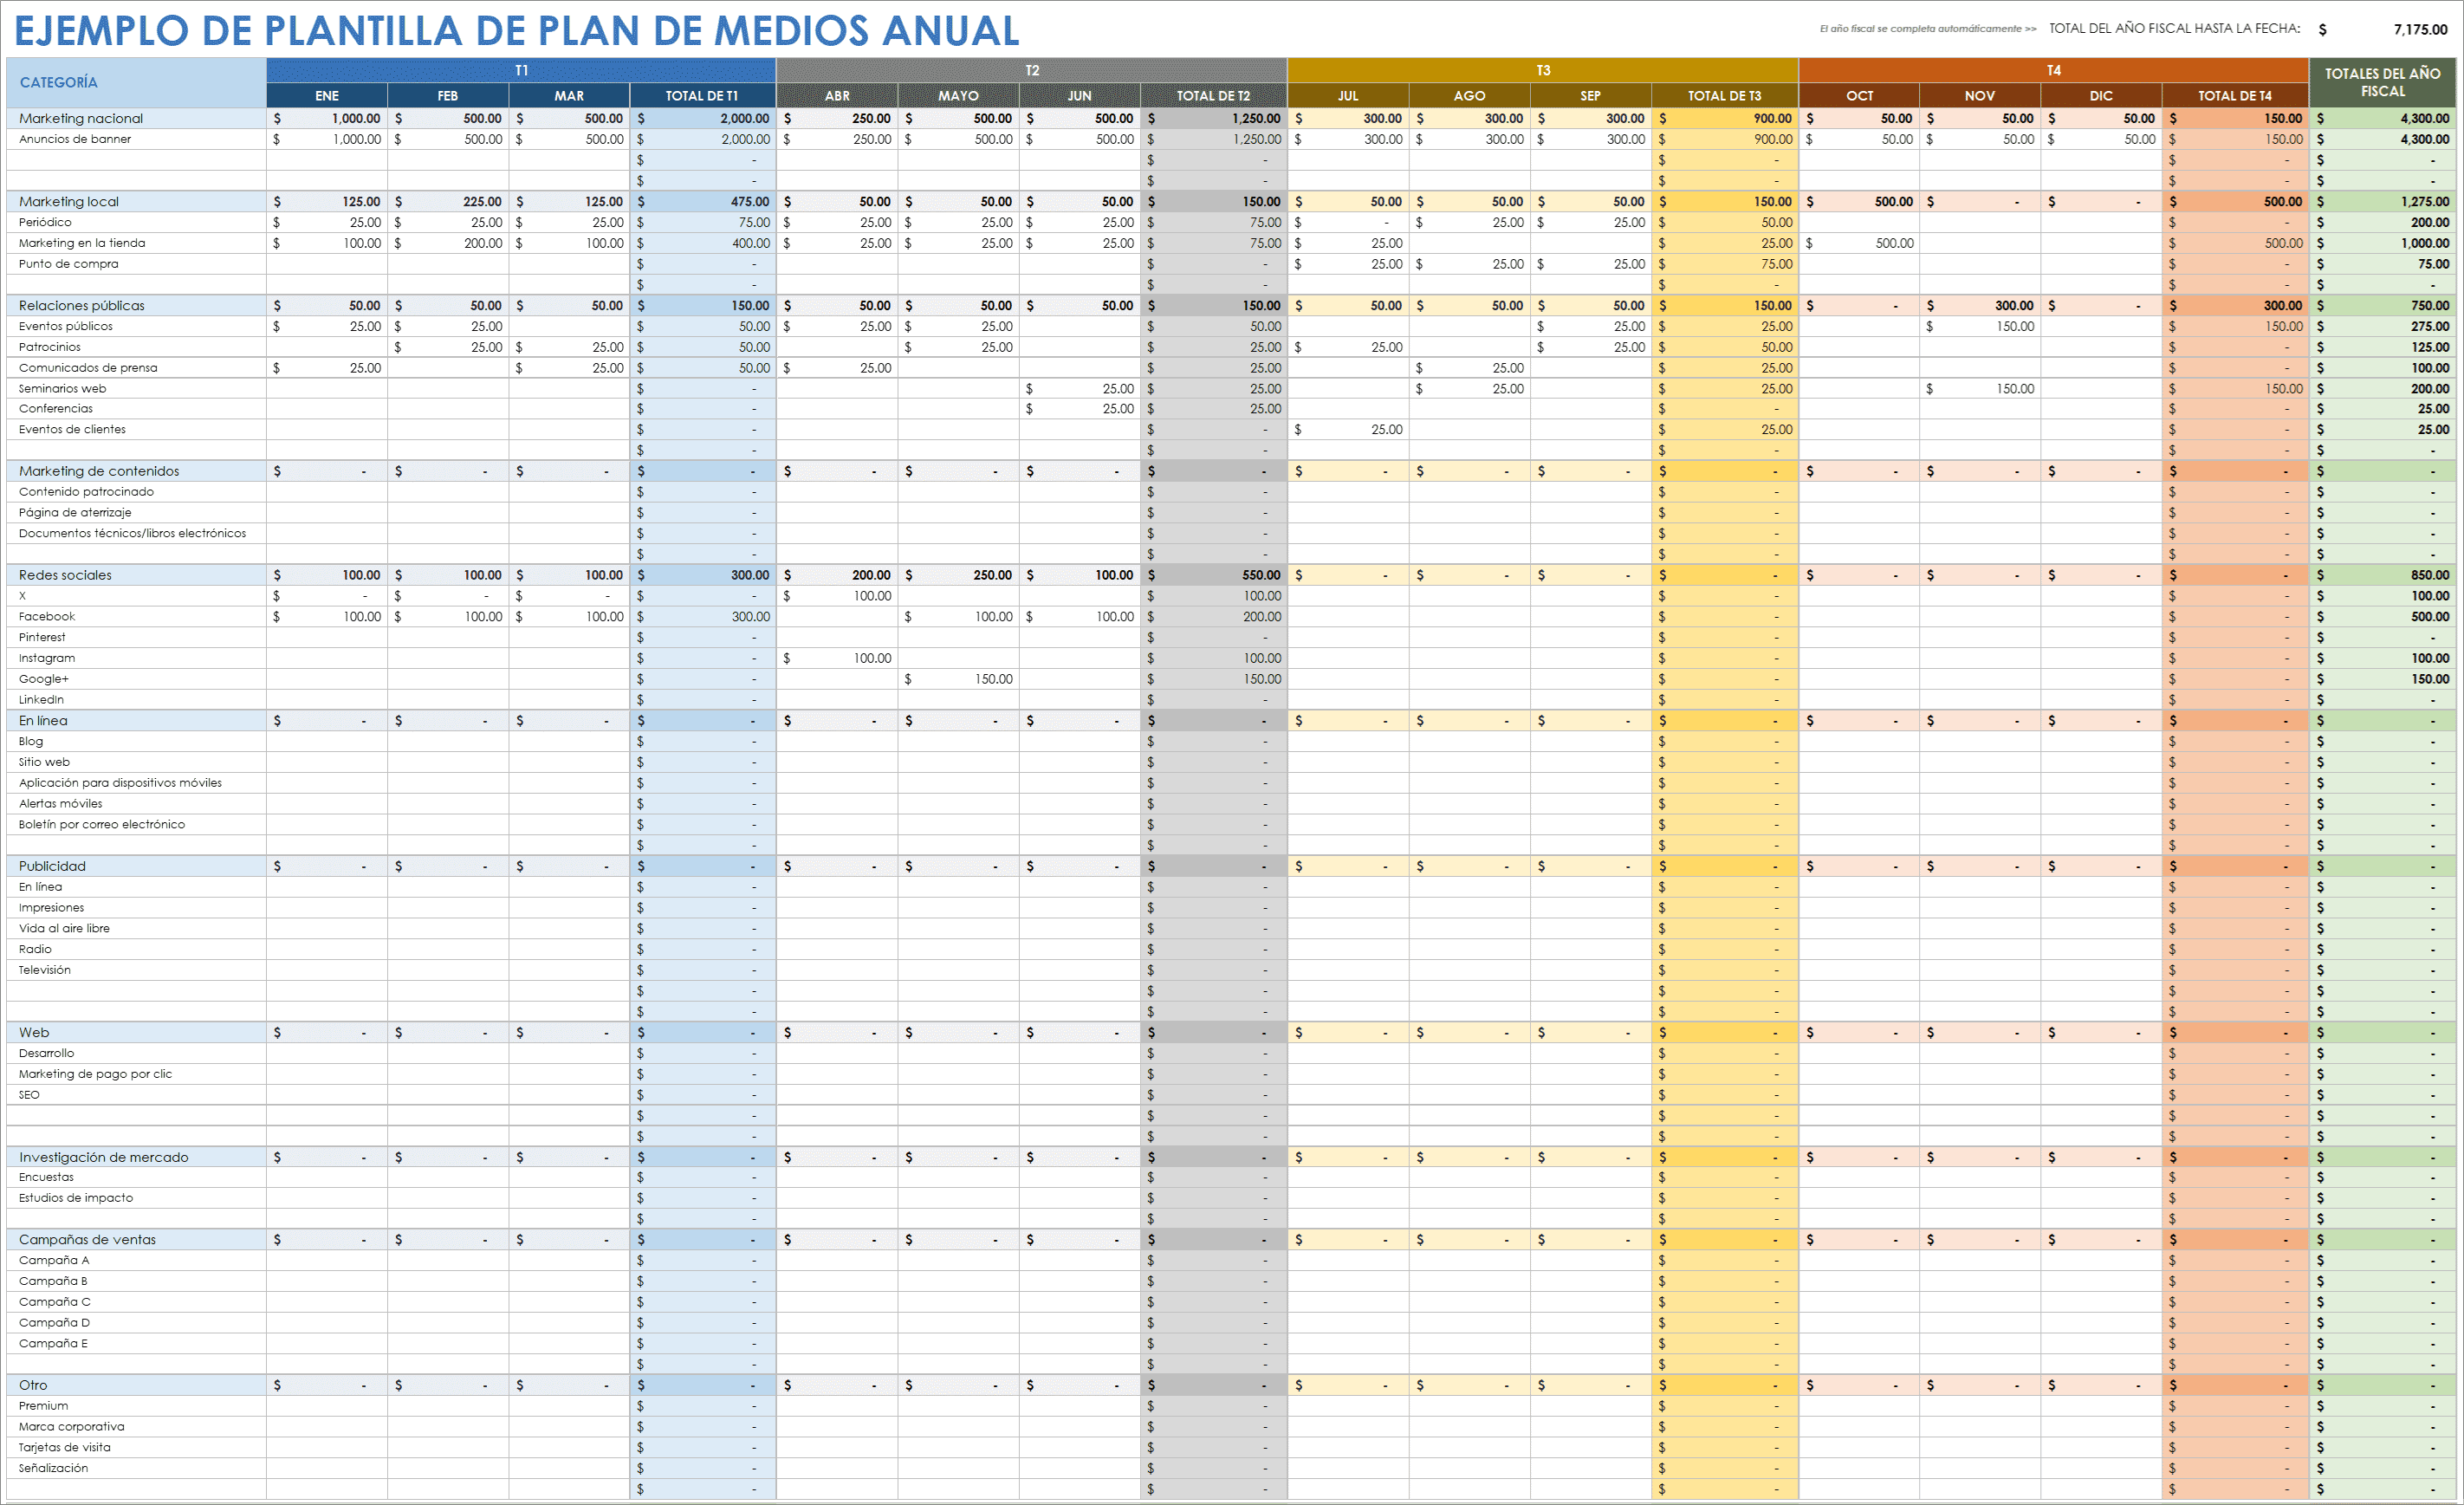This screenshot has width=2464, height=1505.
Task: Select the 'Campañas de ventas' category label
Action: coord(87,1239)
